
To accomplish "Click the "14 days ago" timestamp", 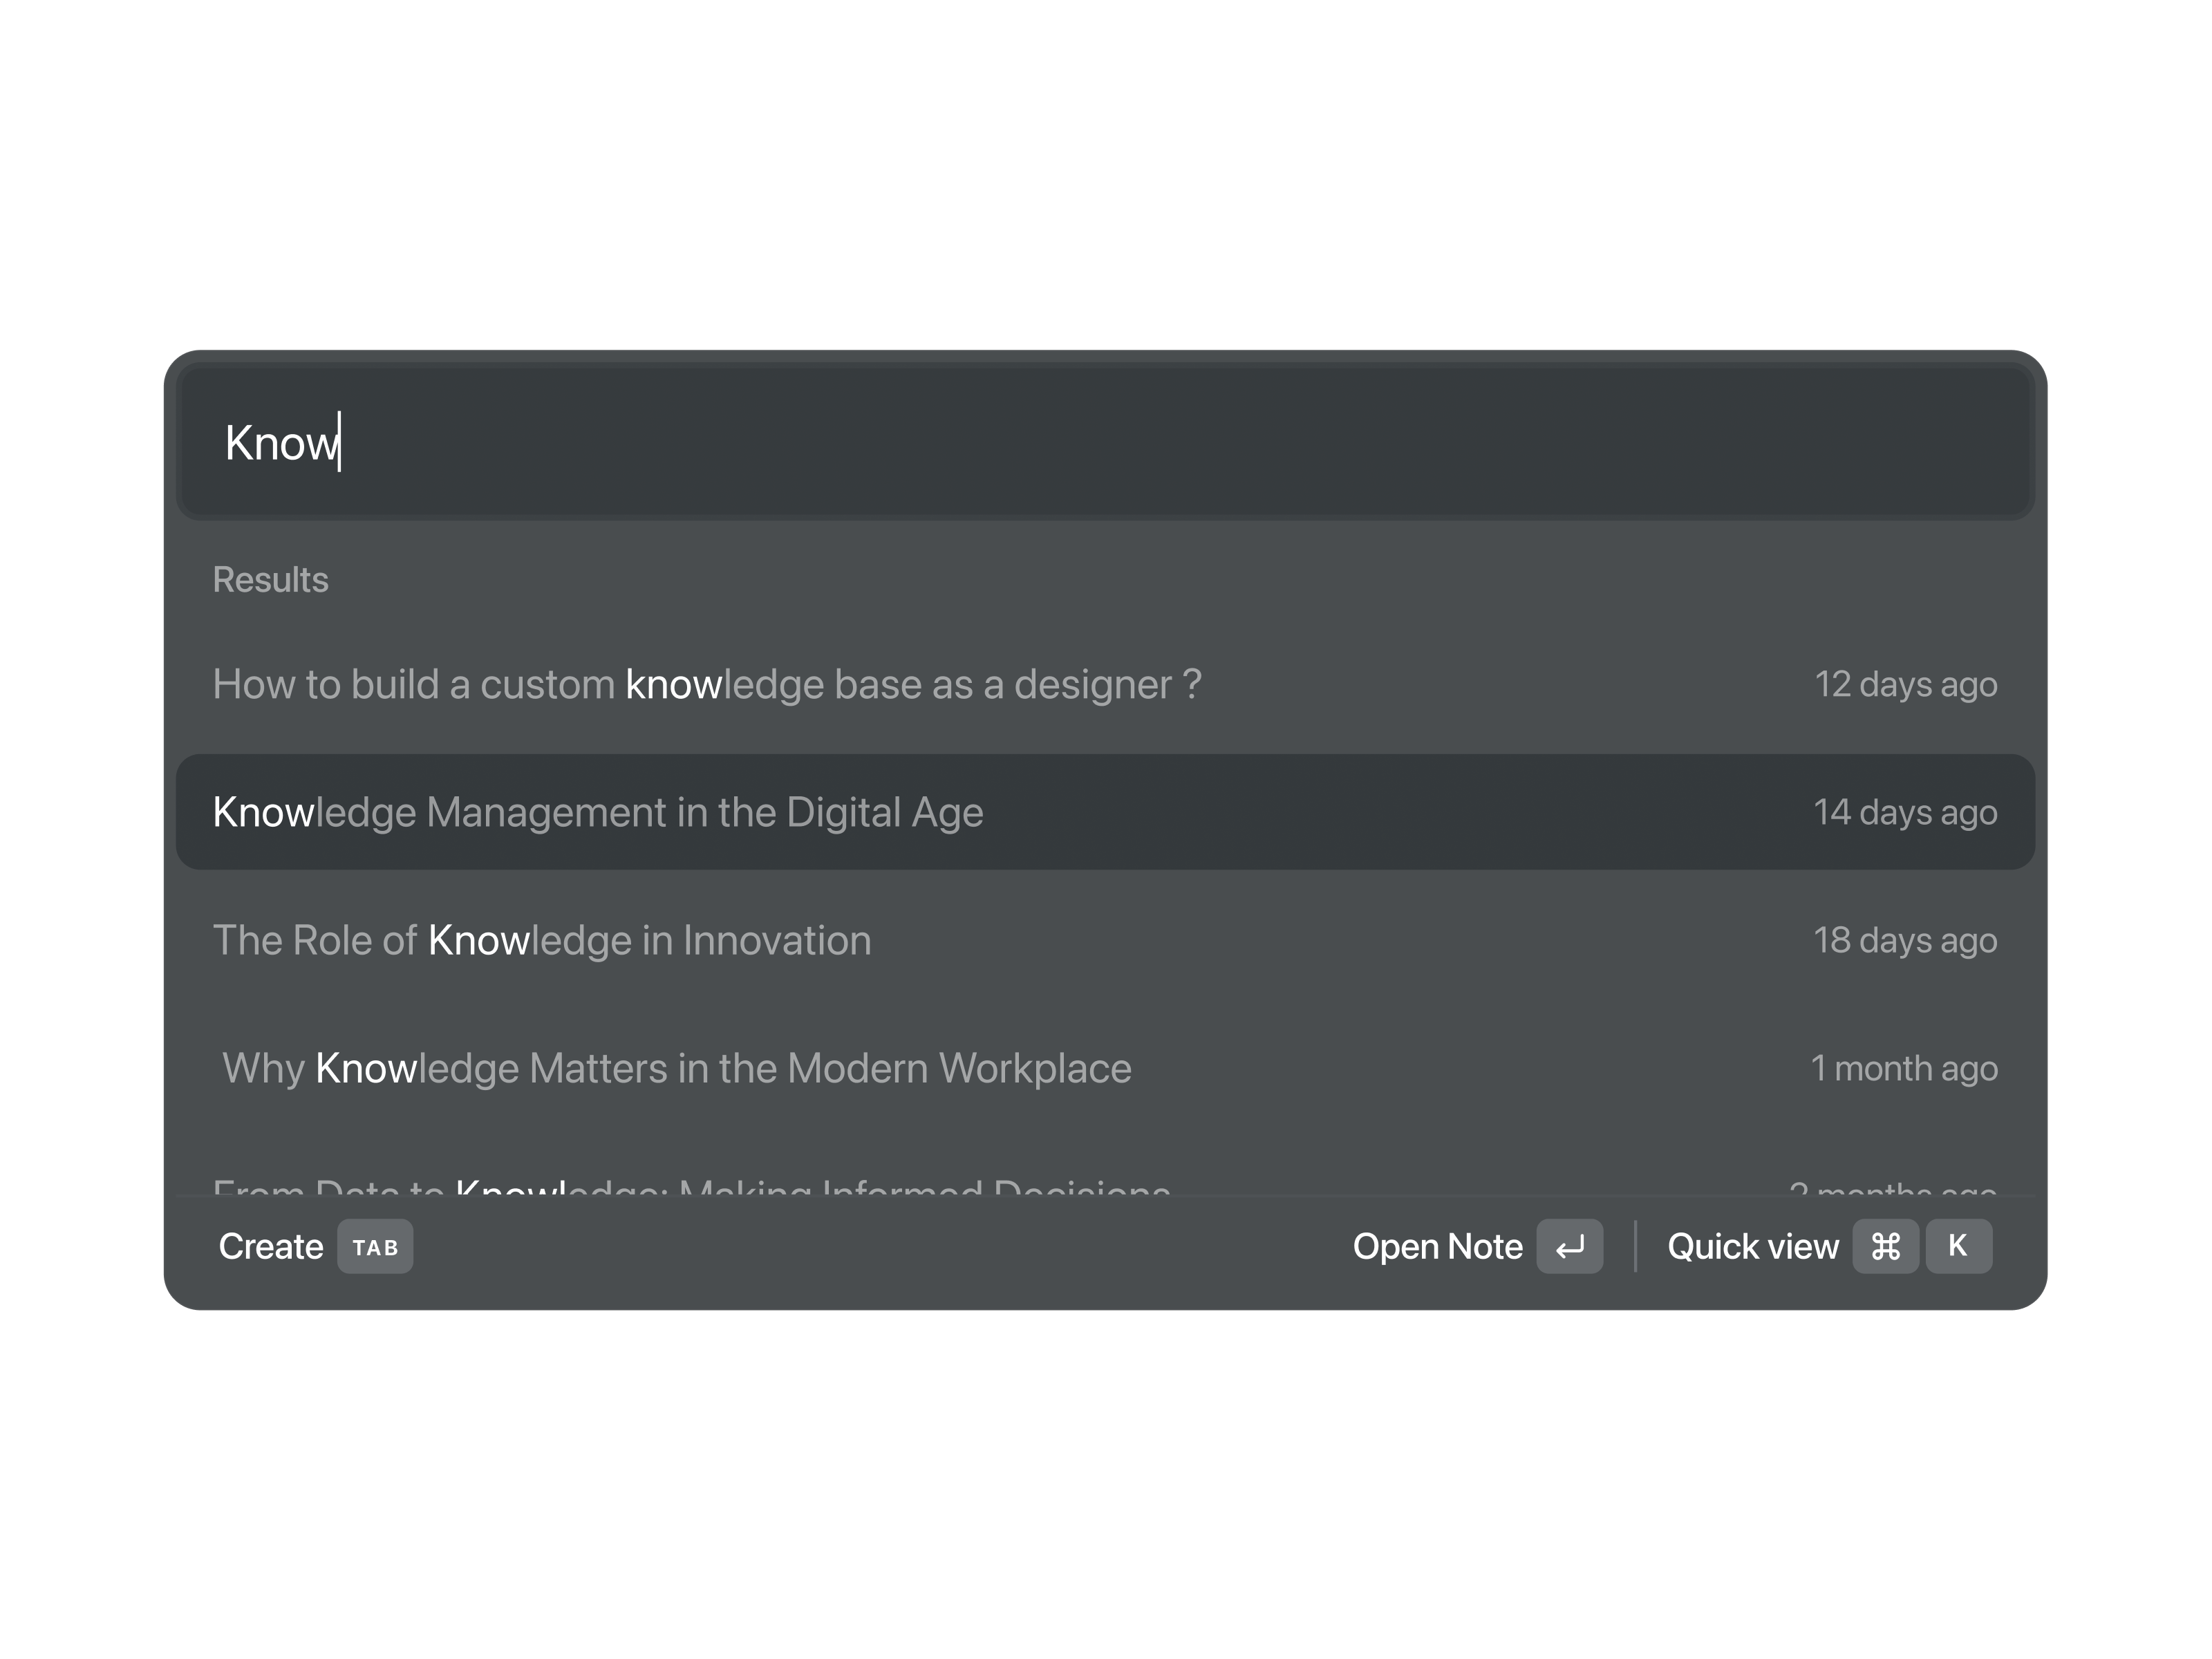I will pos(1905,813).
